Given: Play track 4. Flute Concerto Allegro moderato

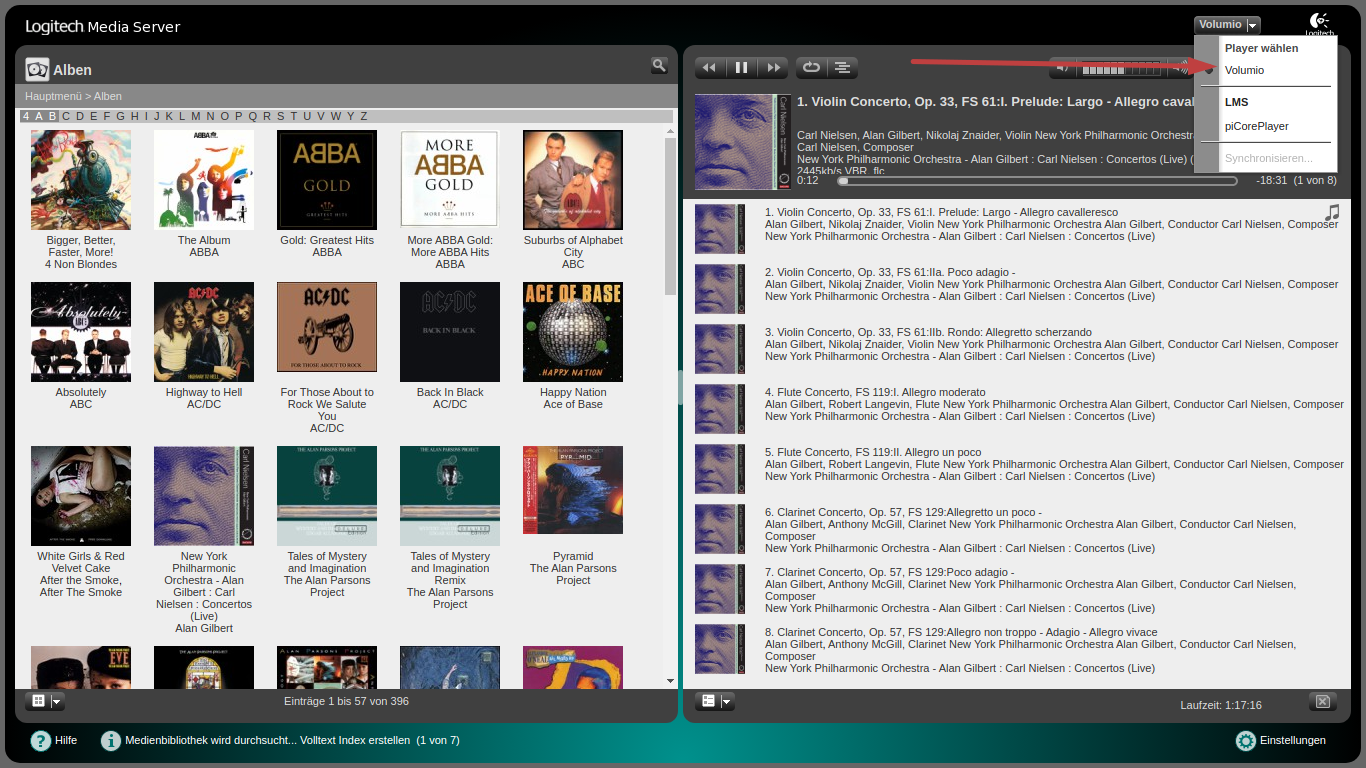Looking at the screenshot, I should (x=875, y=392).
